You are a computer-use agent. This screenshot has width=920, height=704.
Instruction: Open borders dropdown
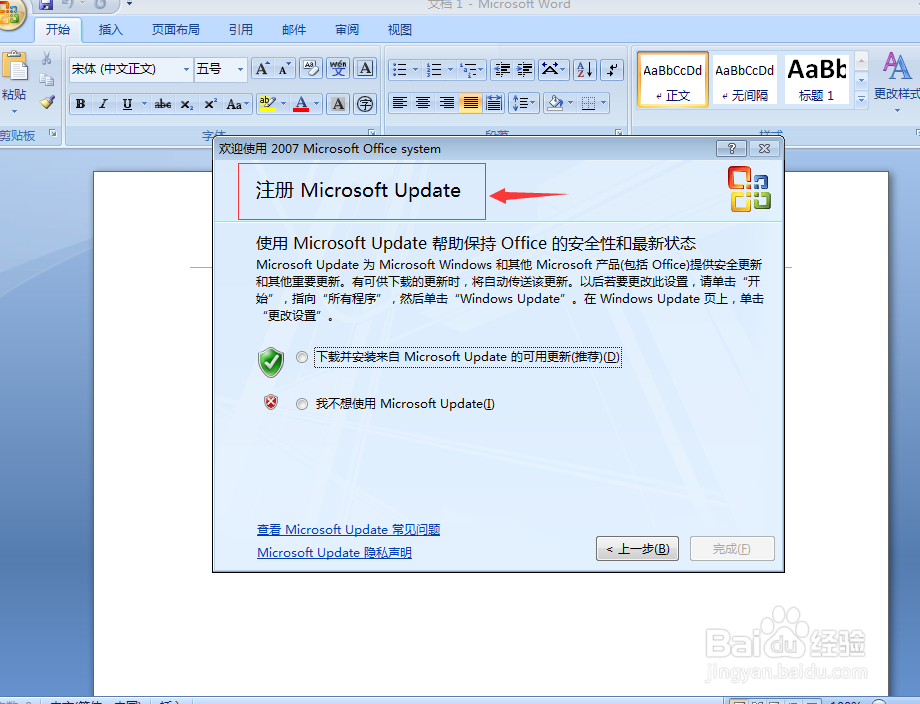pos(603,104)
